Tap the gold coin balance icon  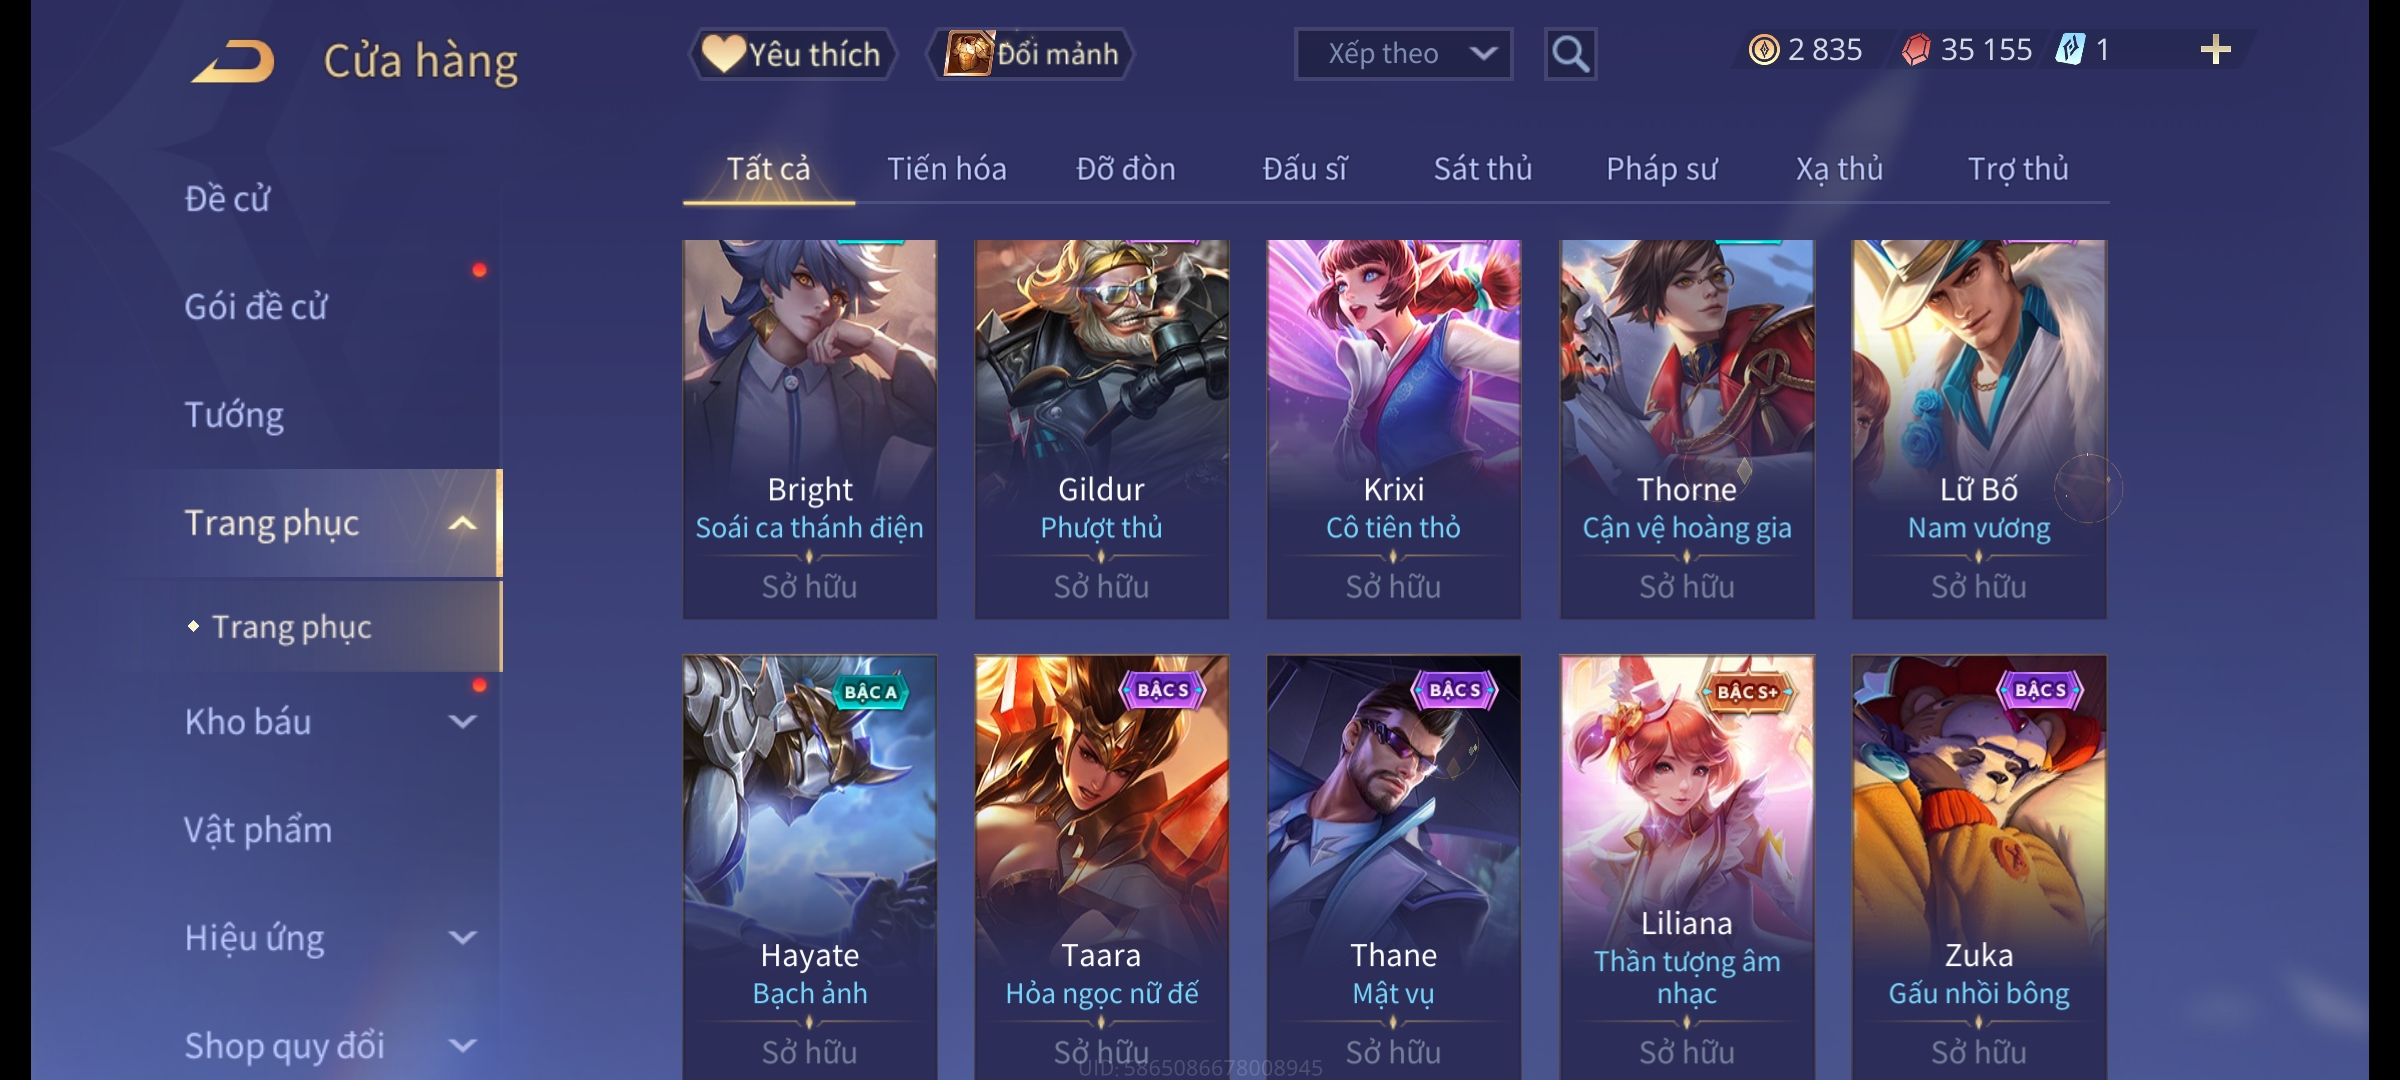click(1764, 50)
